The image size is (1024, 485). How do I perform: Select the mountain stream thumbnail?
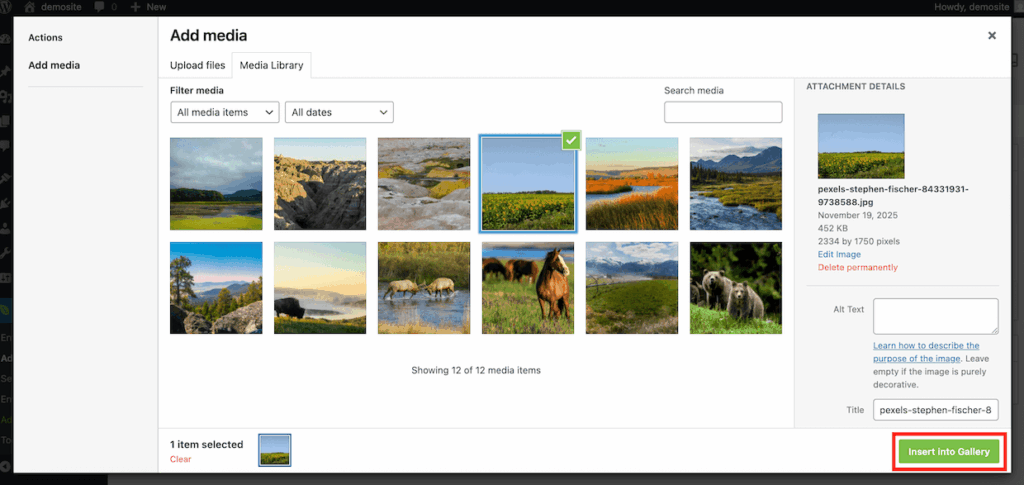tap(736, 183)
